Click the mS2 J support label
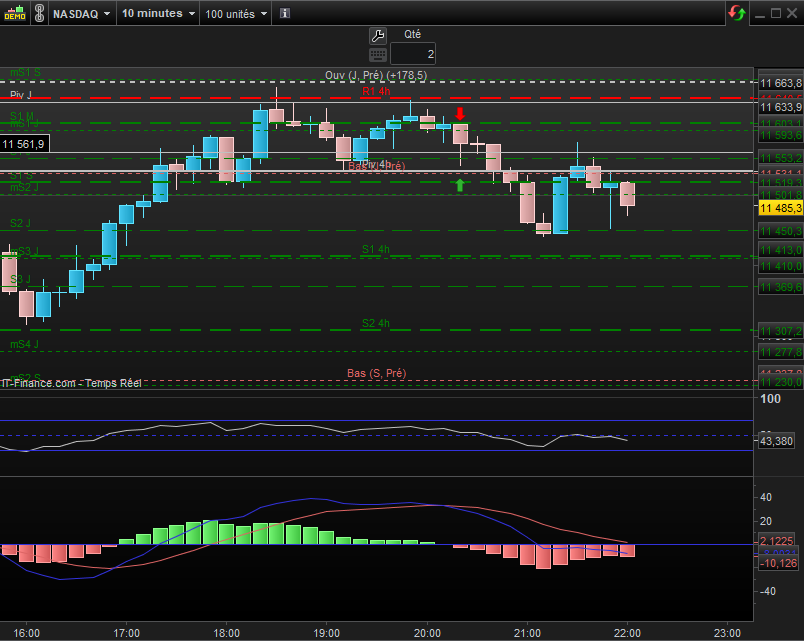 tap(25, 187)
